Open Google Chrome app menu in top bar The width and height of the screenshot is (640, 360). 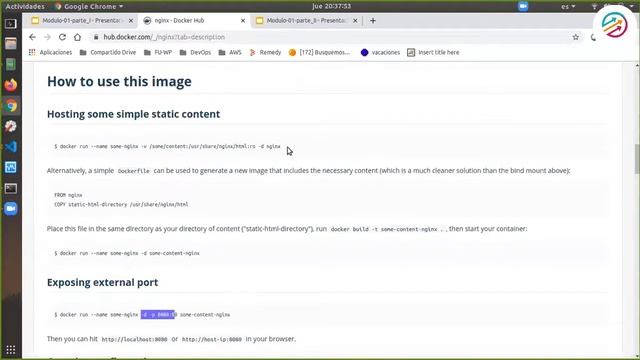click(89, 6)
